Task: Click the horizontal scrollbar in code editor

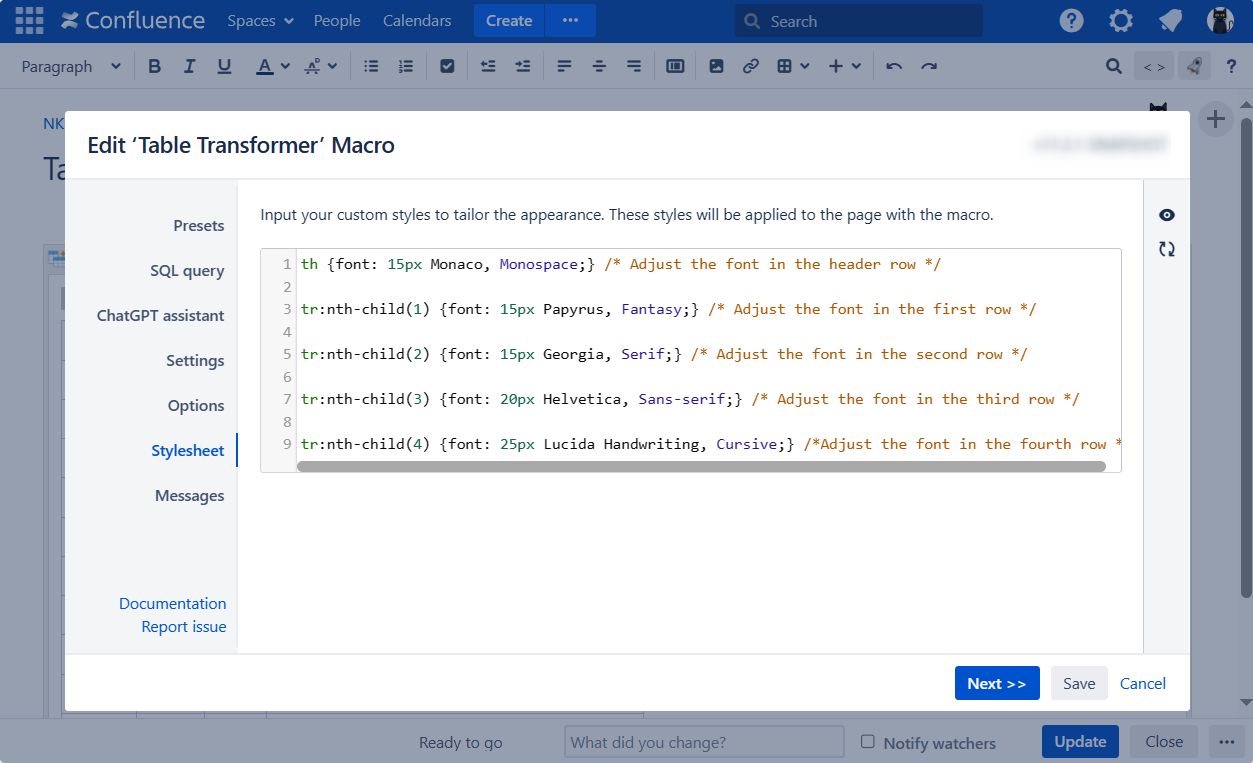Action: tap(700, 466)
